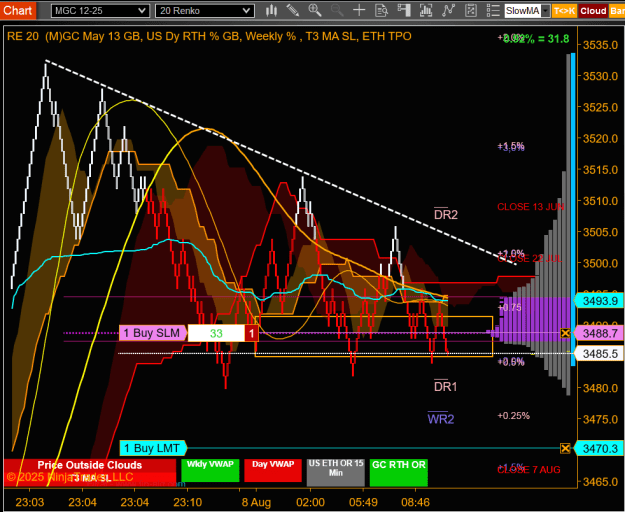
Task: Click the green 31.8 percent readout
Action: (536, 39)
